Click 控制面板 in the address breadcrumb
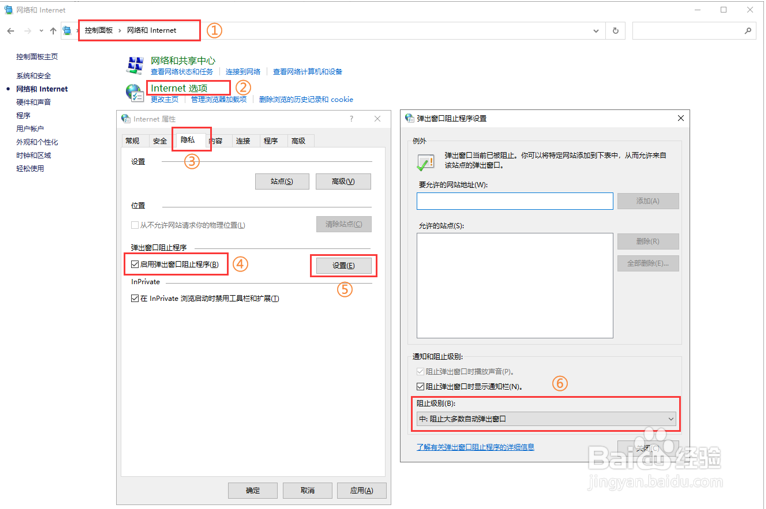 pyautogui.click(x=99, y=30)
